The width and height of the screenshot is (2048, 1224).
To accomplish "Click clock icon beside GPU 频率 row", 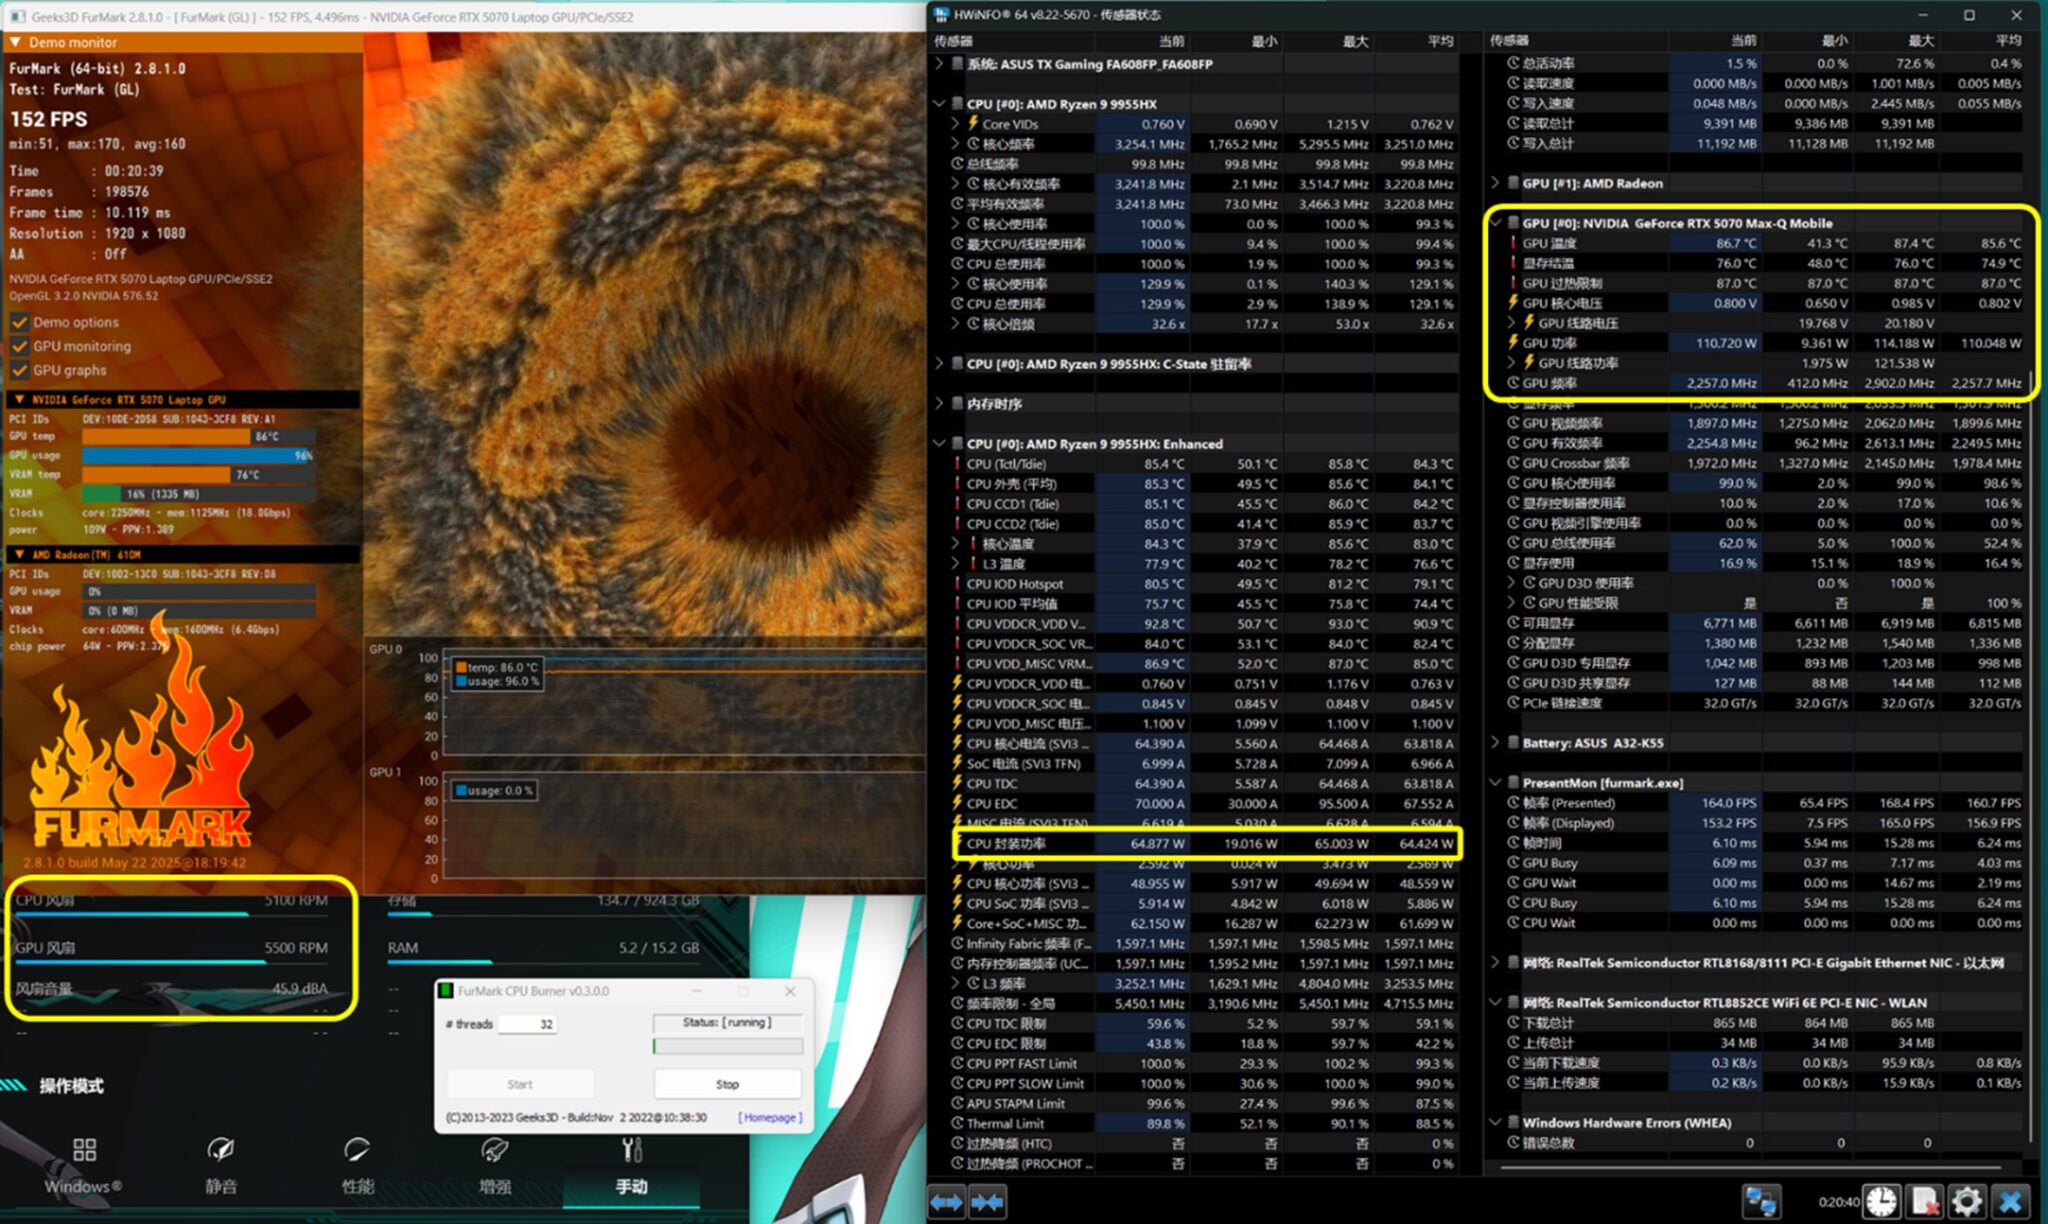I will [1514, 383].
